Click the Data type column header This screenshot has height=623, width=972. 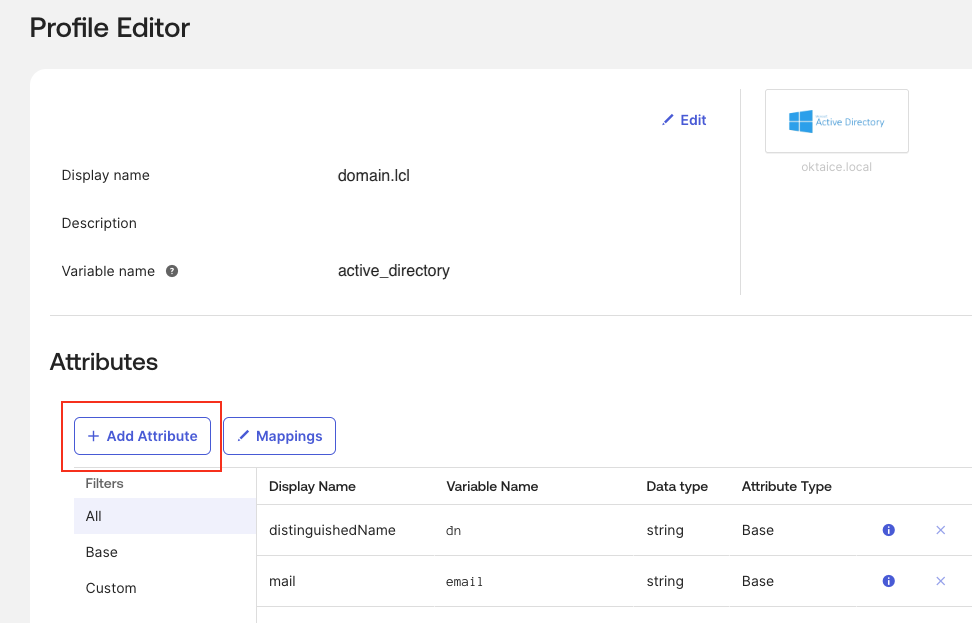coord(677,486)
